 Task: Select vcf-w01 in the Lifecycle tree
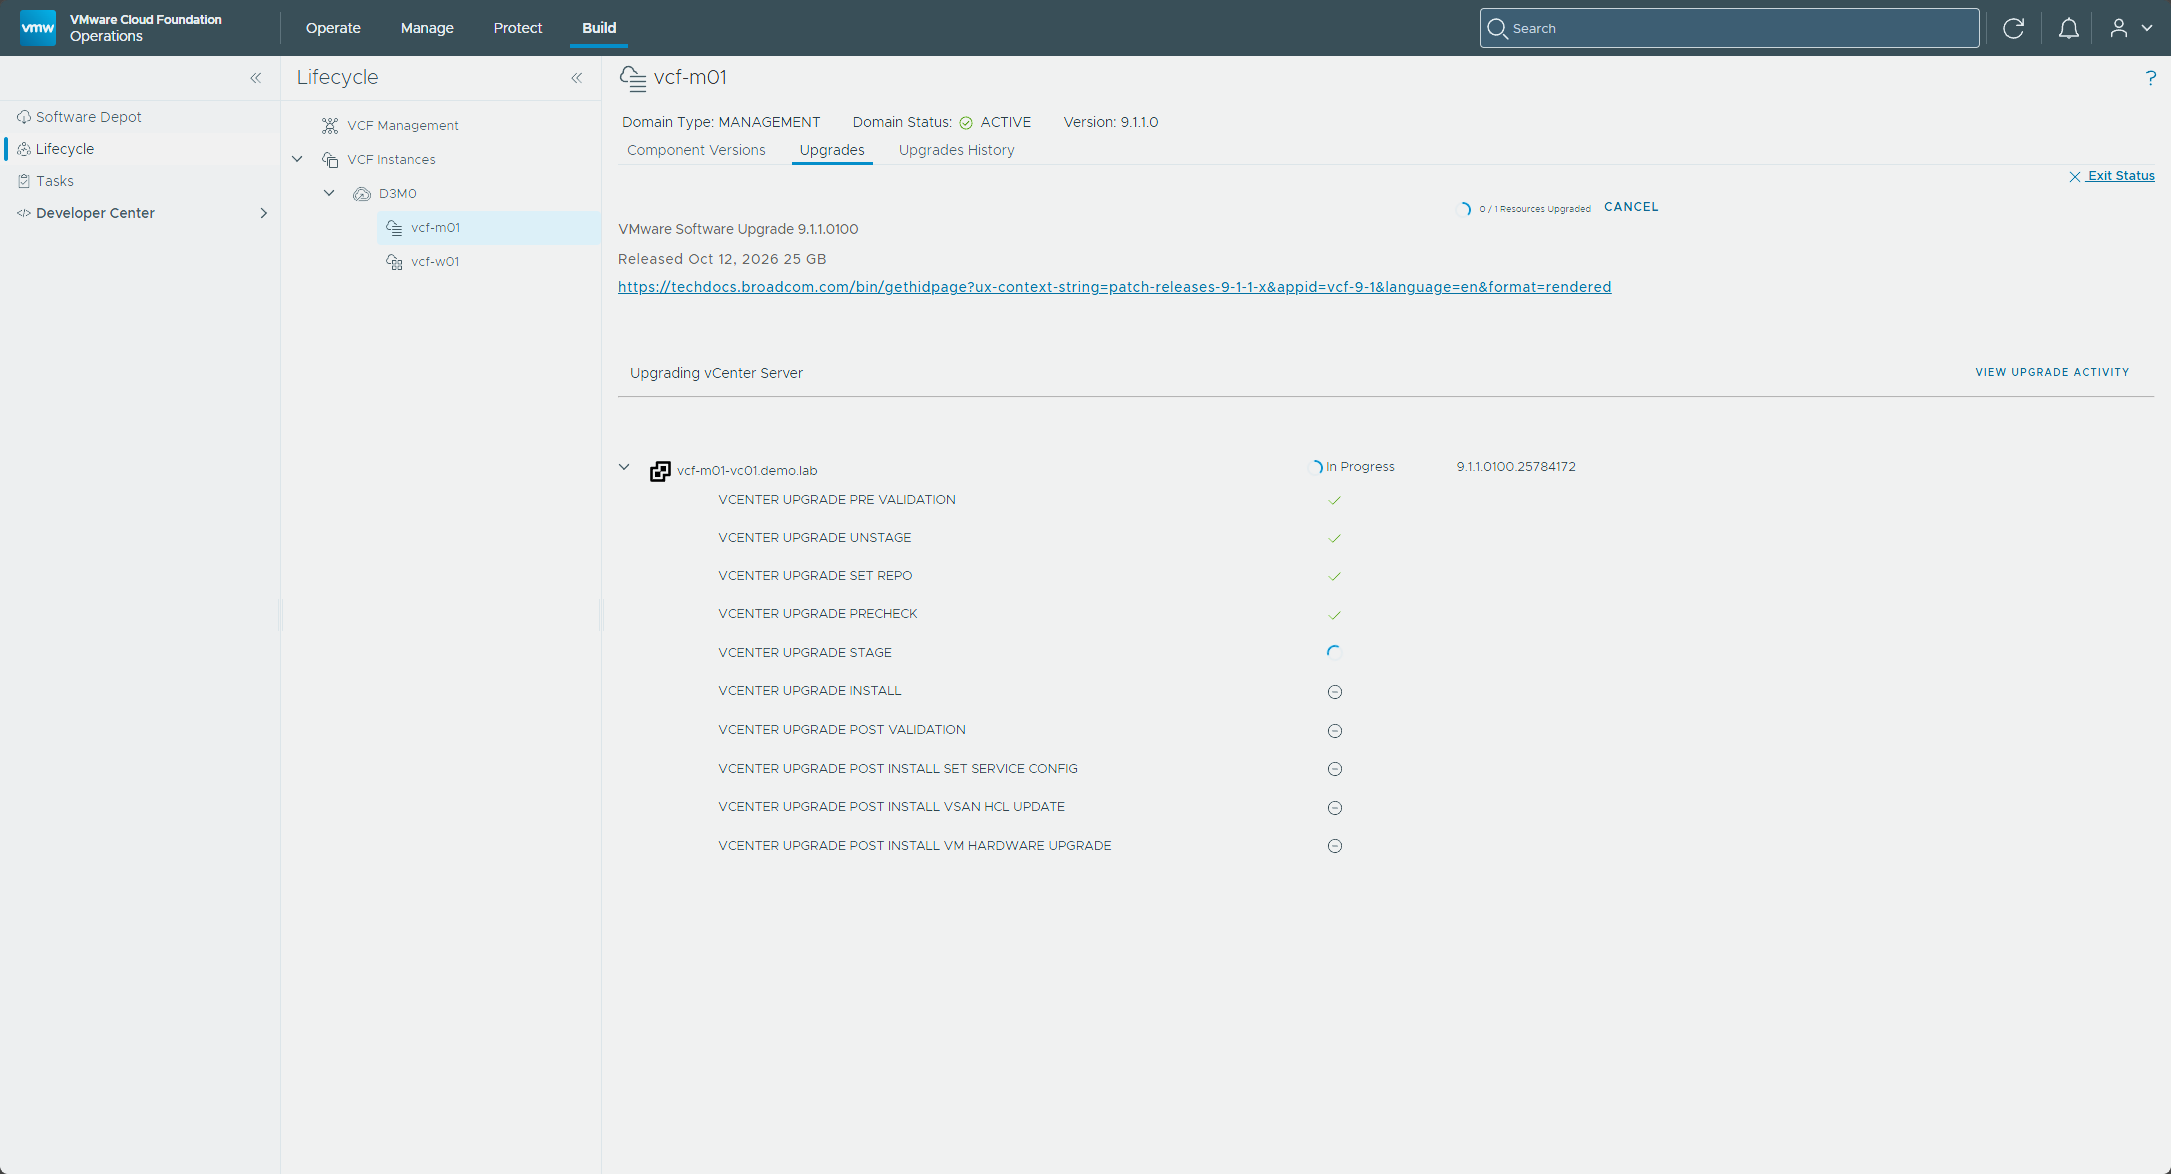coord(435,262)
